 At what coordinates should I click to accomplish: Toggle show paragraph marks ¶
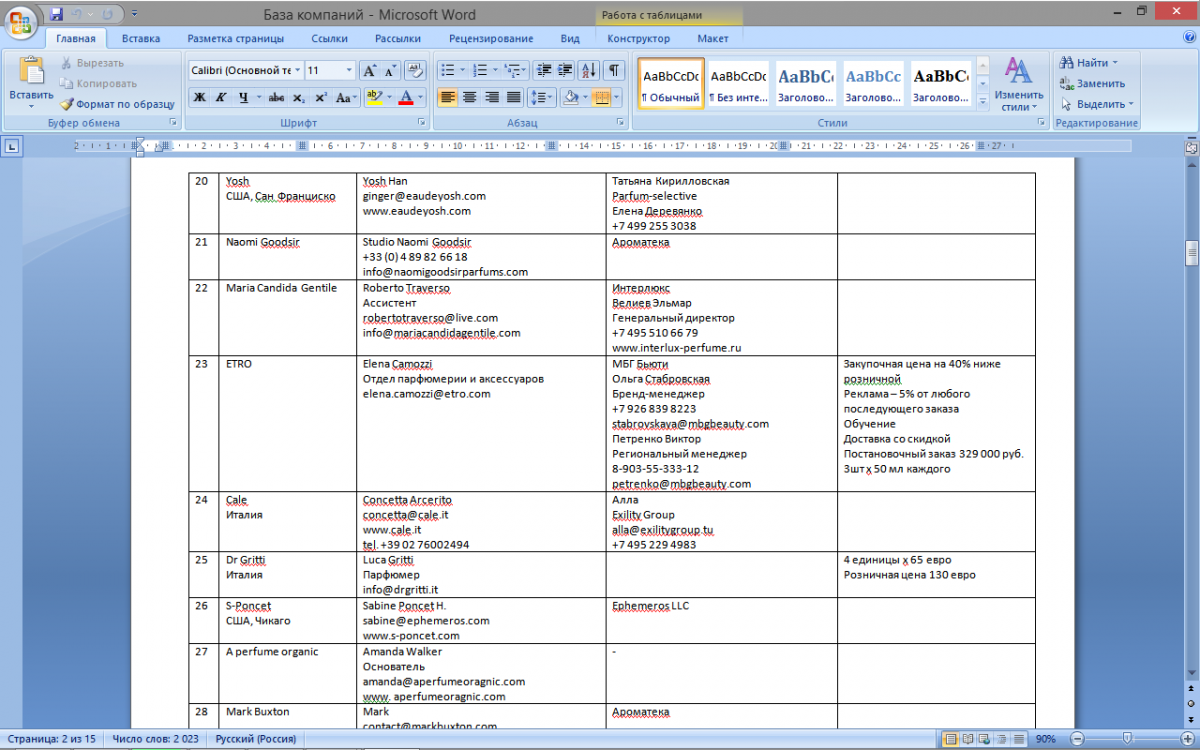pyautogui.click(x=614, y=70)
